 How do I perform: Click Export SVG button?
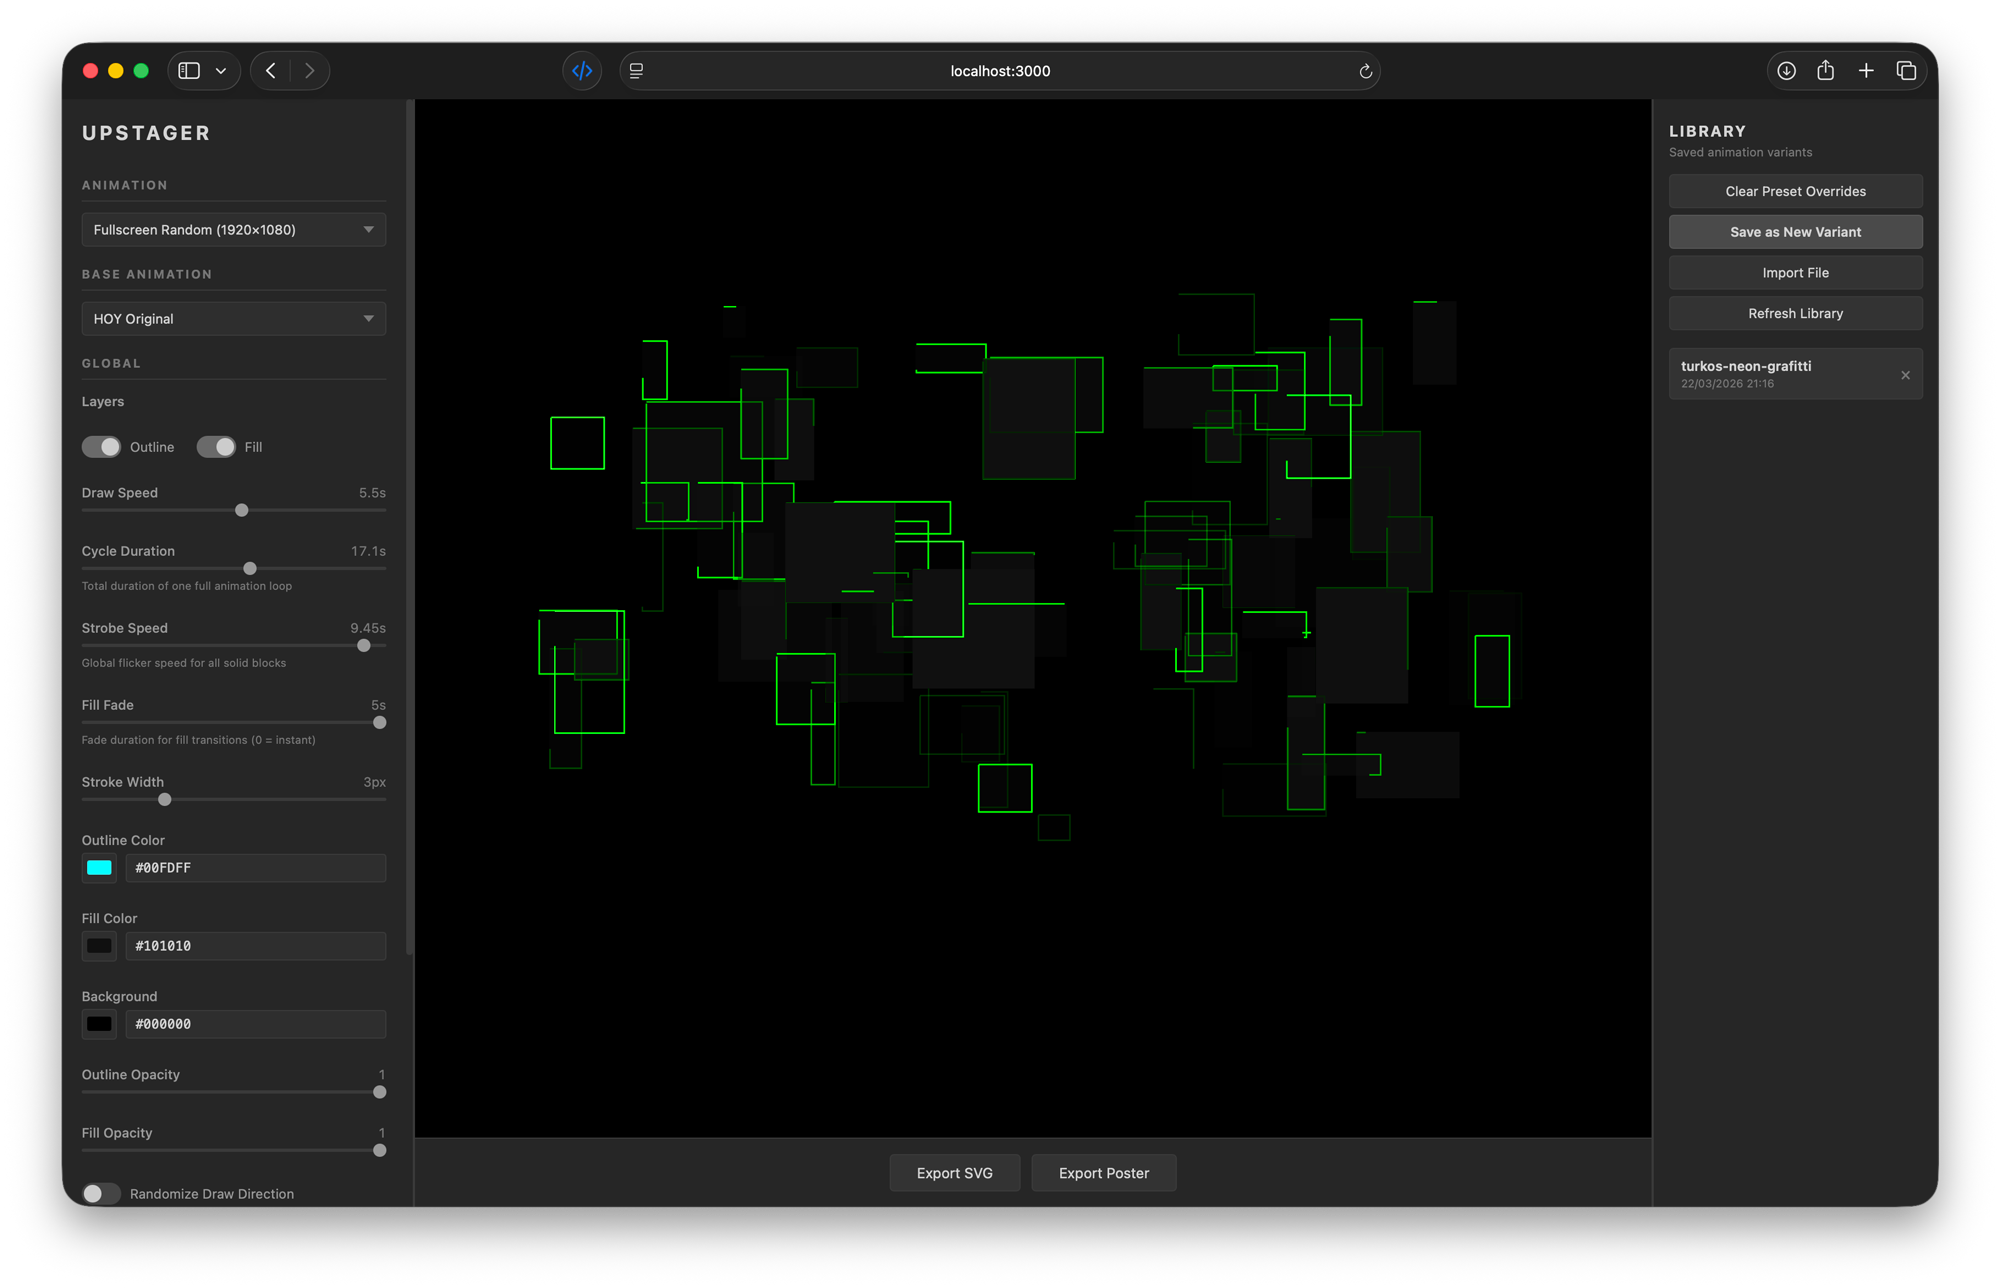click(954, 1173)
